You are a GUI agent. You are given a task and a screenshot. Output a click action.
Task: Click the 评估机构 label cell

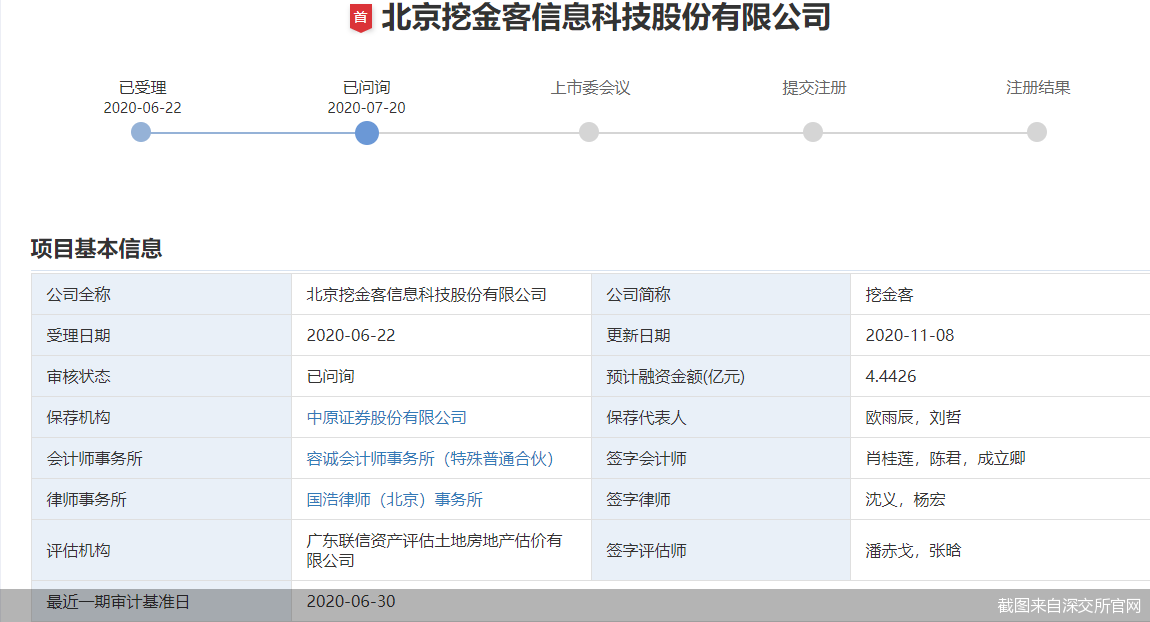click(161, 550)
